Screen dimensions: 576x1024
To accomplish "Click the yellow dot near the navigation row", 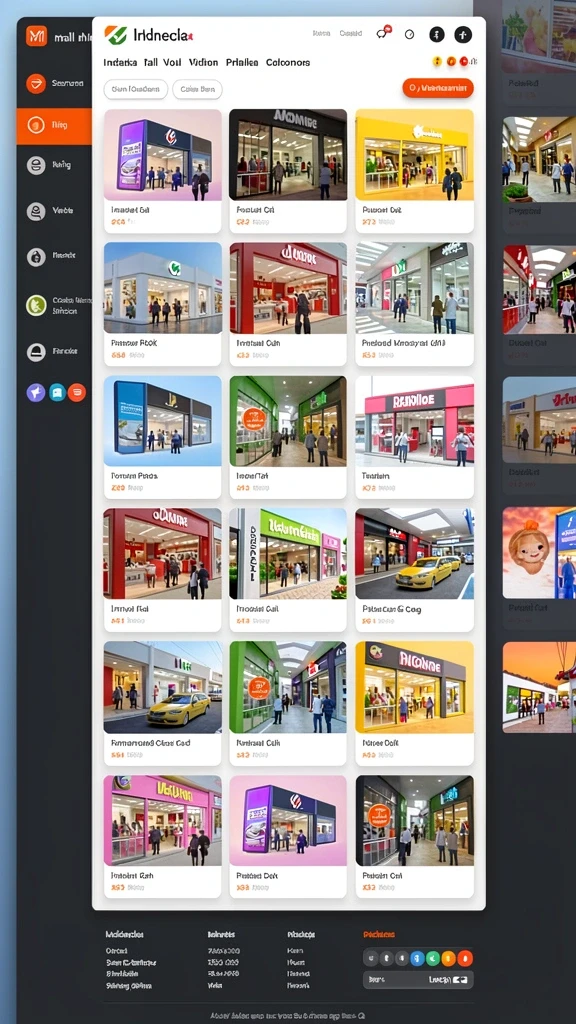I will click(437, 61).
